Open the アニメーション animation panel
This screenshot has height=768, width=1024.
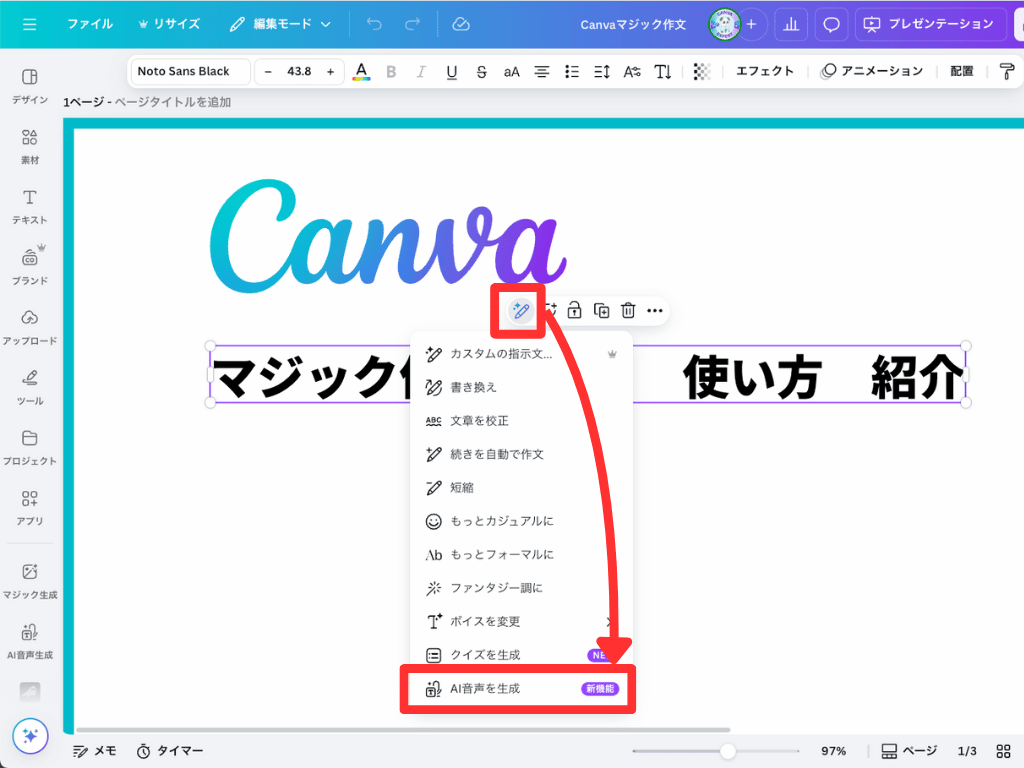coord(872,71)
